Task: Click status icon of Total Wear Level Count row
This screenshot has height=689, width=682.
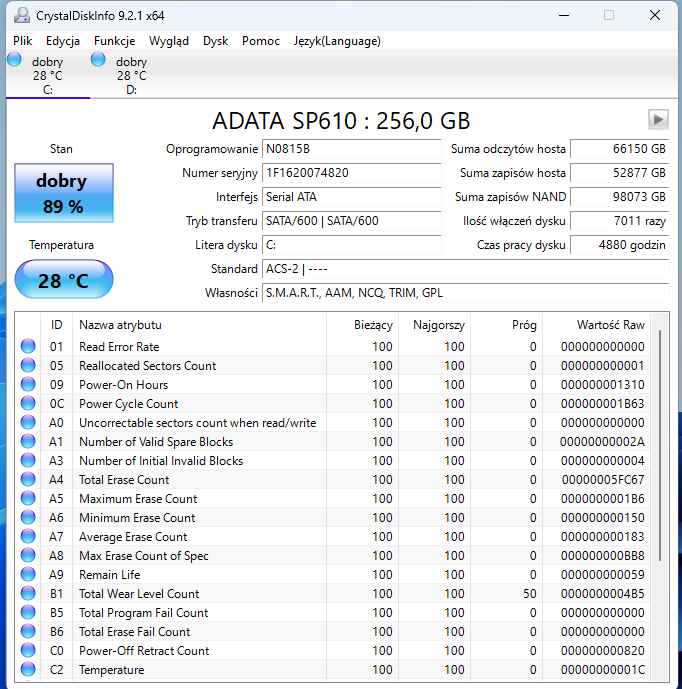Action: 28,593
